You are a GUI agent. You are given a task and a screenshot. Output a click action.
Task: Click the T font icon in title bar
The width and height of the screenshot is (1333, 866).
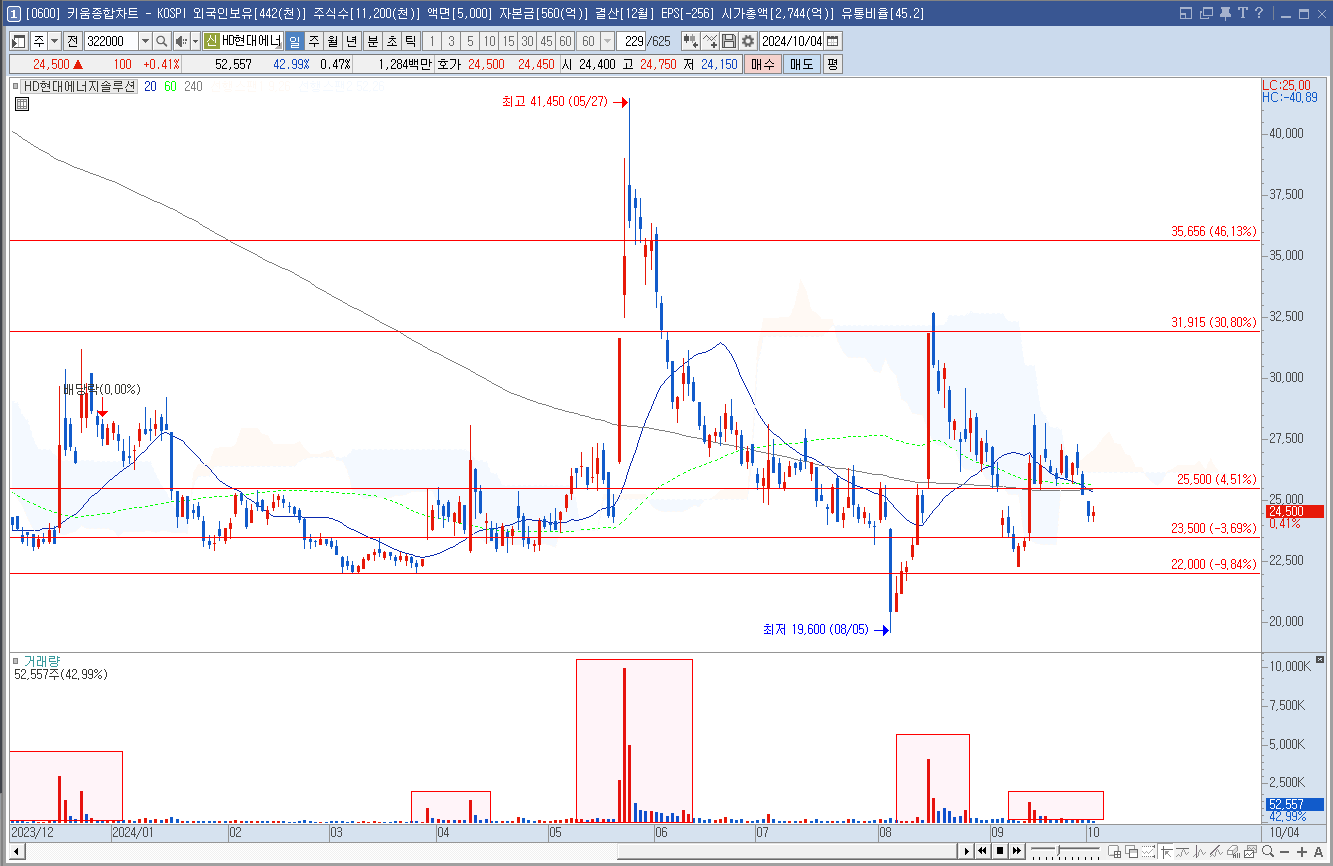[x=1243, y=13]
